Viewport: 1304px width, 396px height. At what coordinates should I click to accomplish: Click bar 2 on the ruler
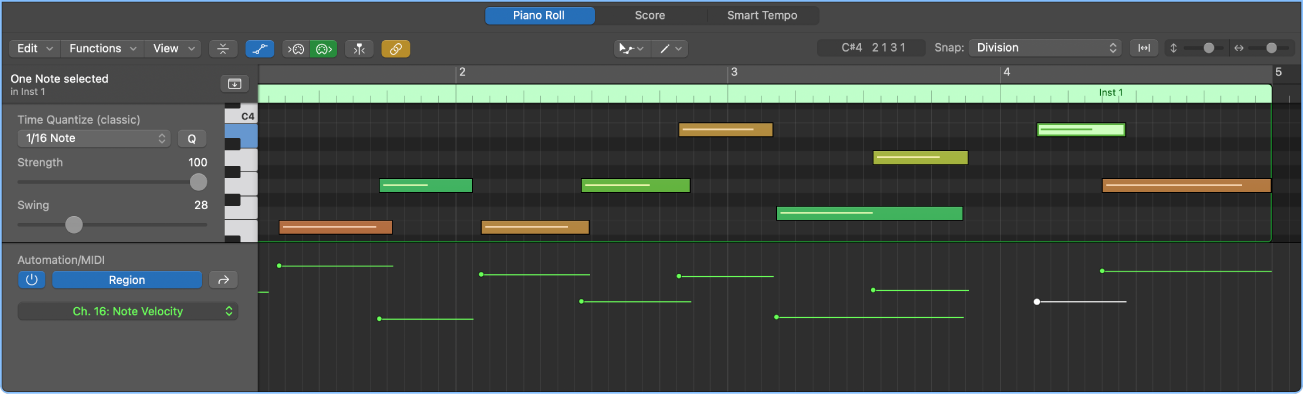coord(461,73)
